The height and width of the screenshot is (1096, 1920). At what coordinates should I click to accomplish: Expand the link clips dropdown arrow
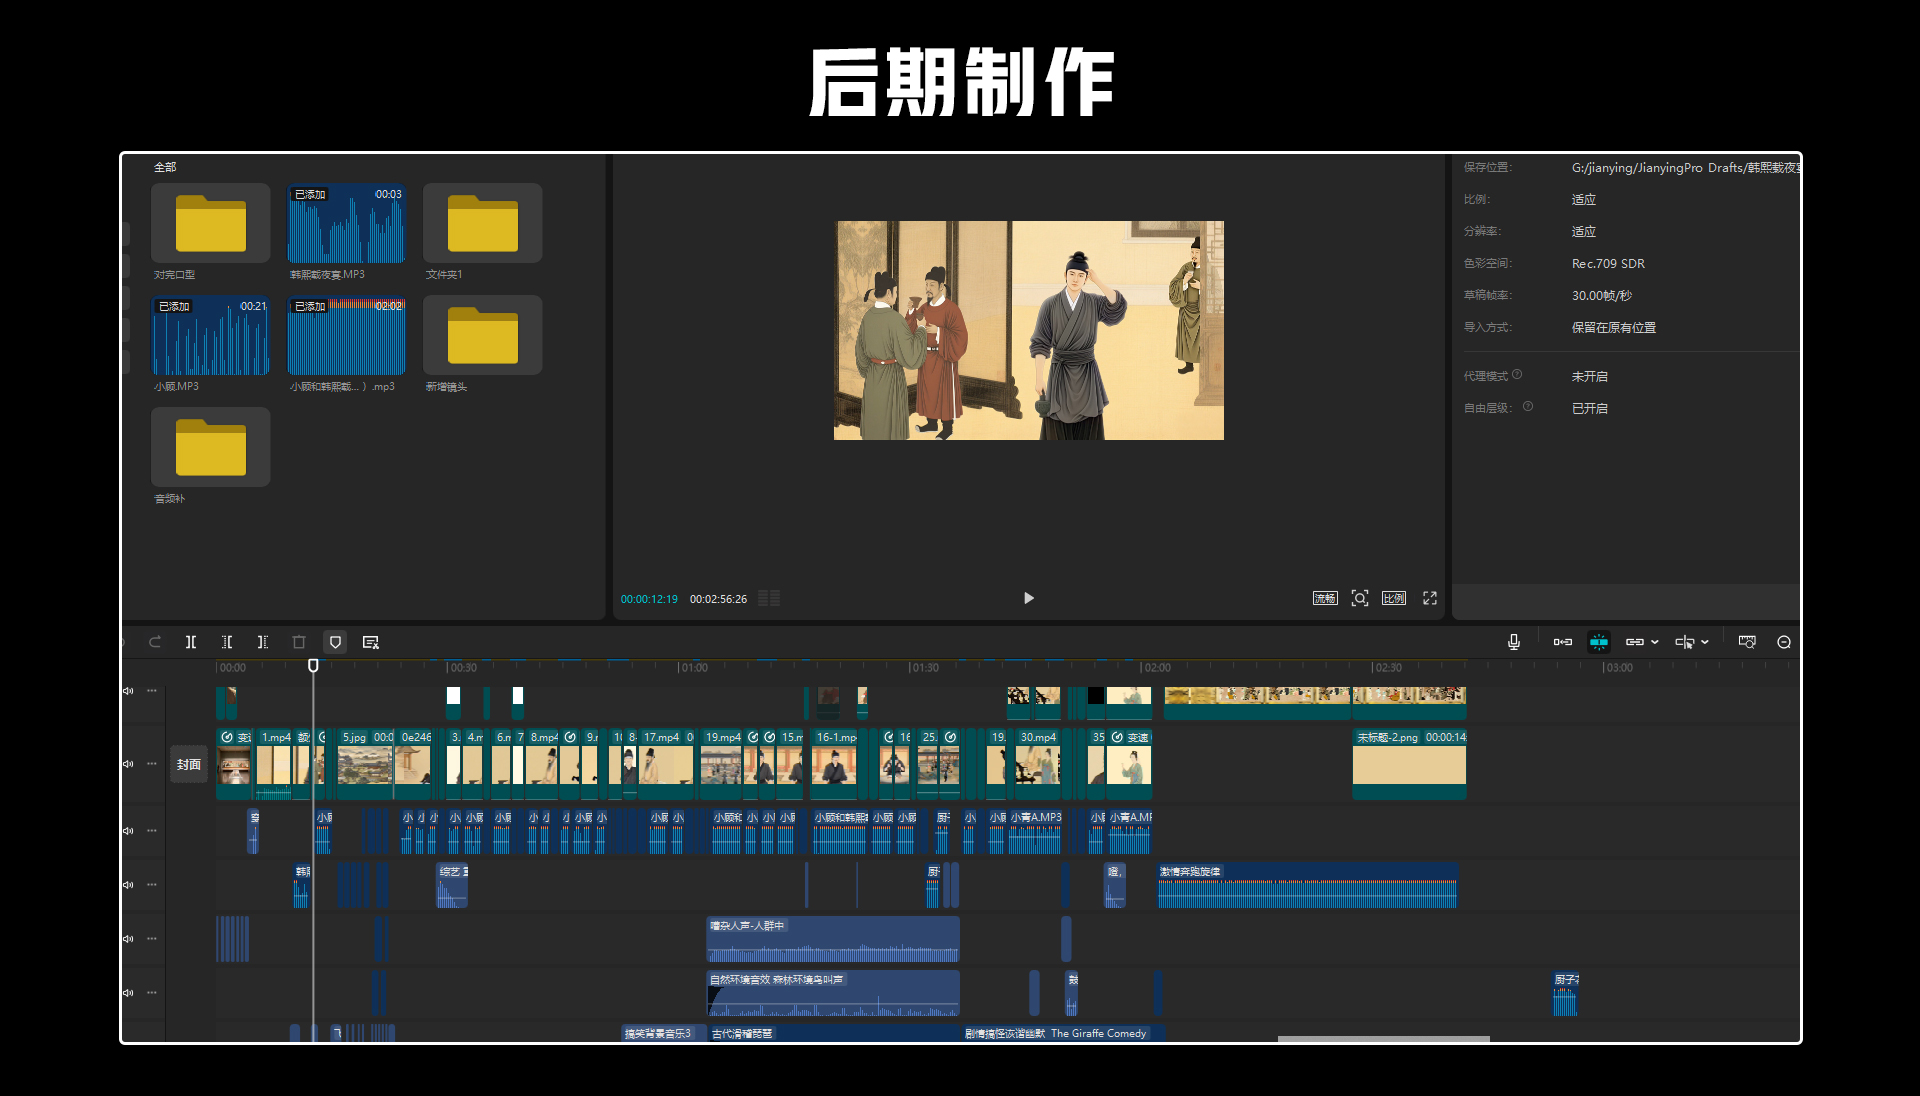pos(1655,642)
